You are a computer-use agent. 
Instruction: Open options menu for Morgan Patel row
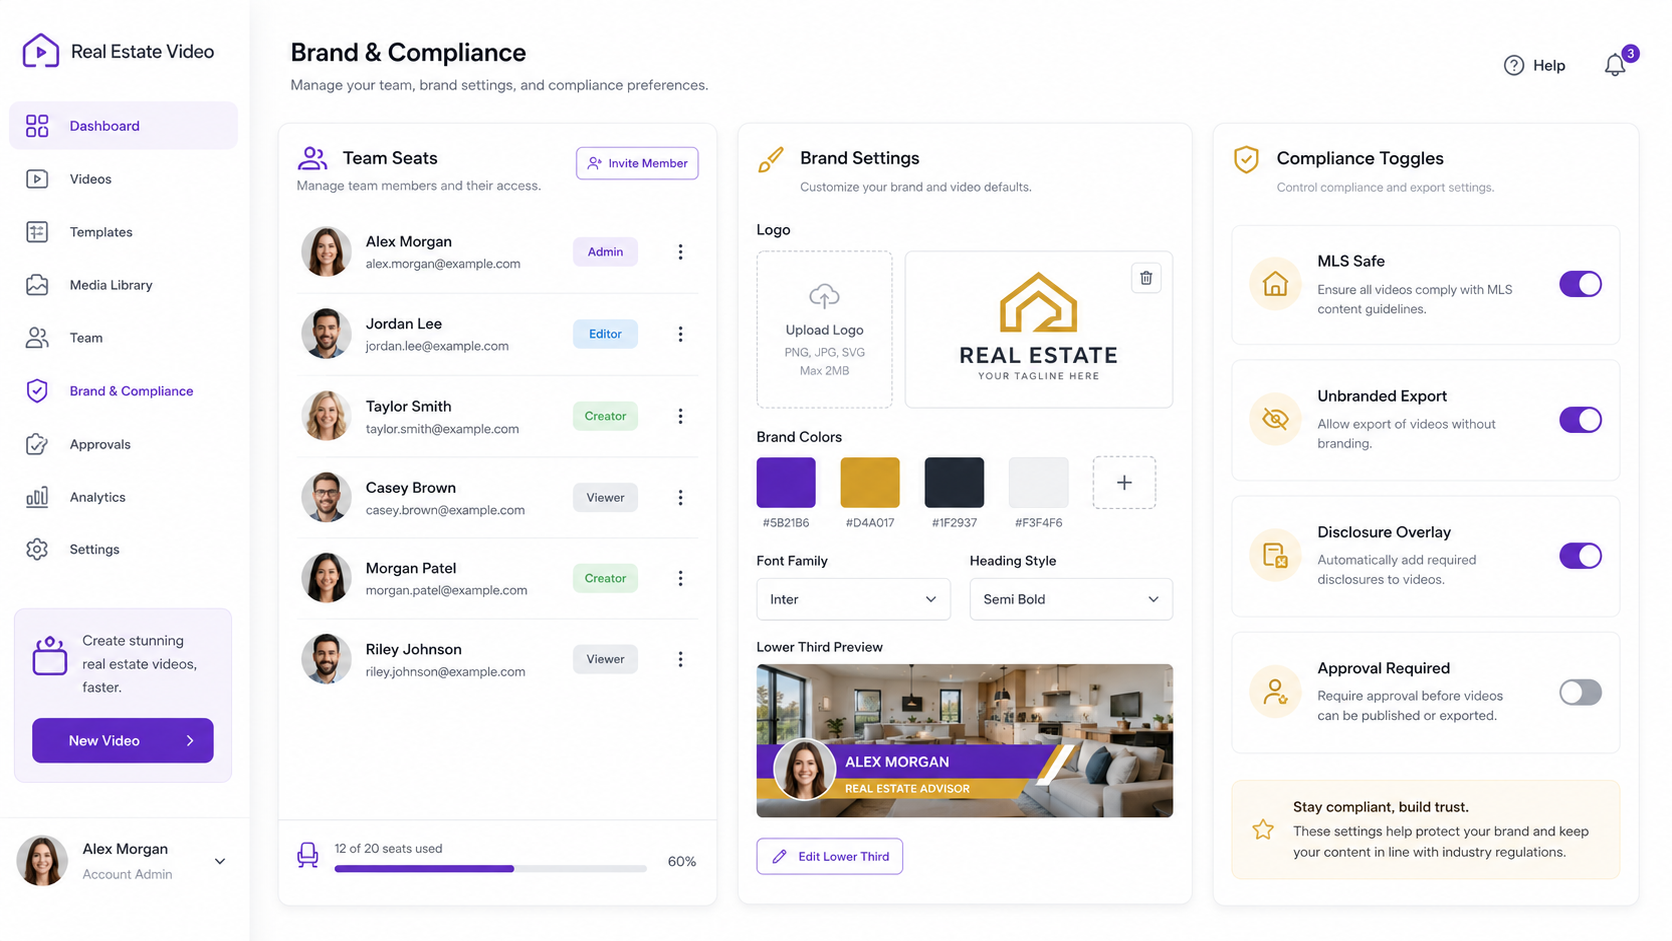point(680,578)
